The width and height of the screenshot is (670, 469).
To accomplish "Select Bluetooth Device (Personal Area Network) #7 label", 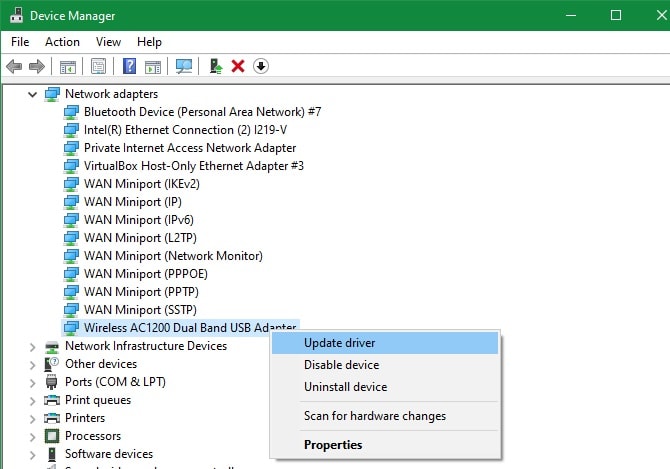I will tap(203, 112).
